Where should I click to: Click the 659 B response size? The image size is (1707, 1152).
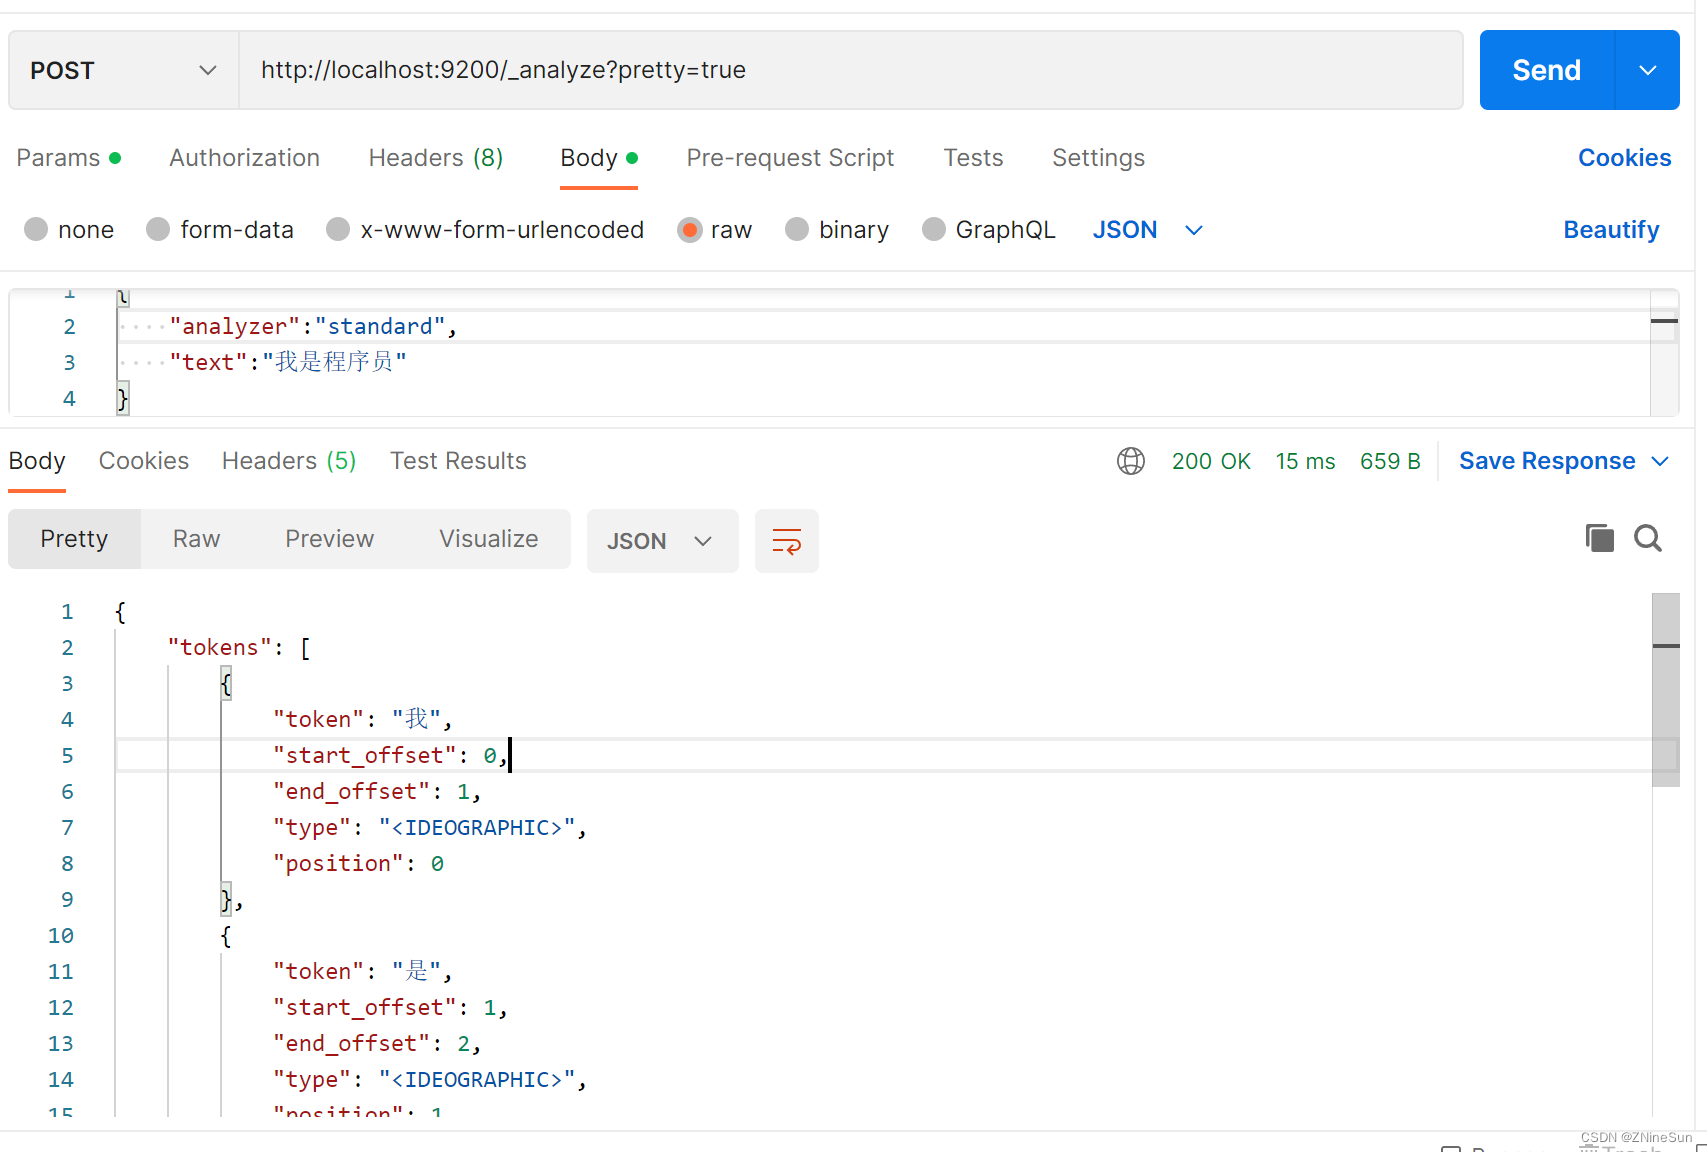point(1390,461)
